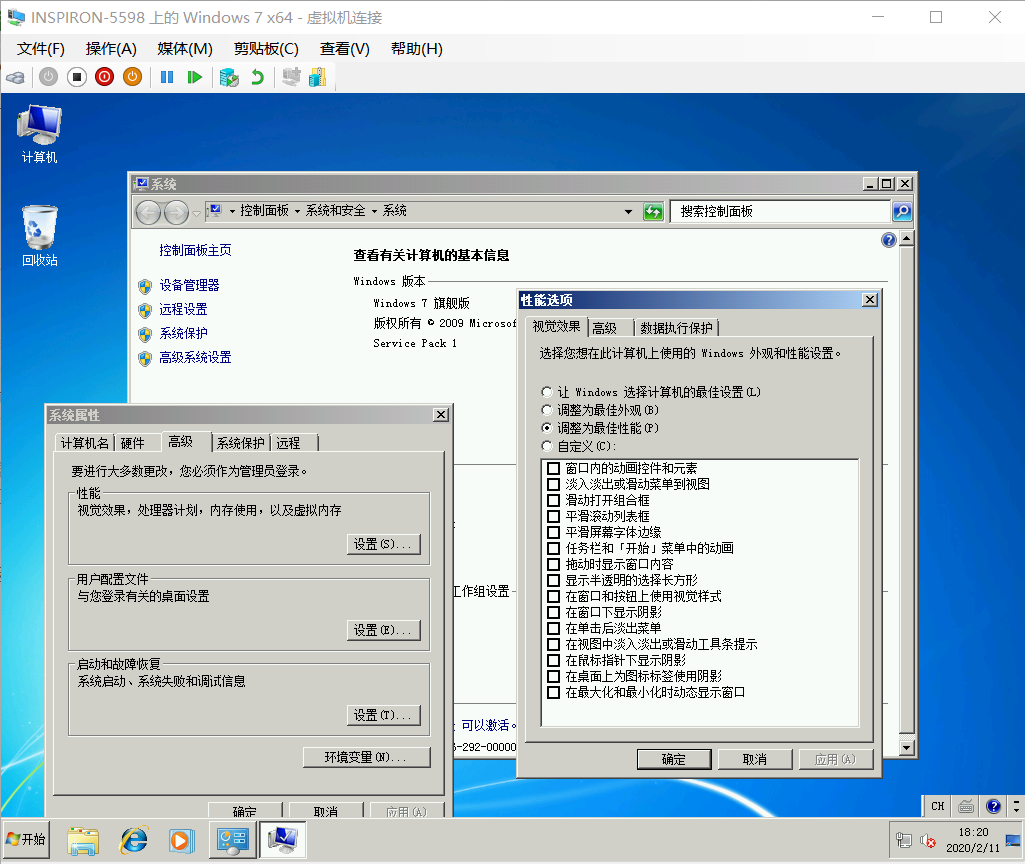
Task: Click the Hyper-V Checkpoint icon
Action: (x=229, y=77)
